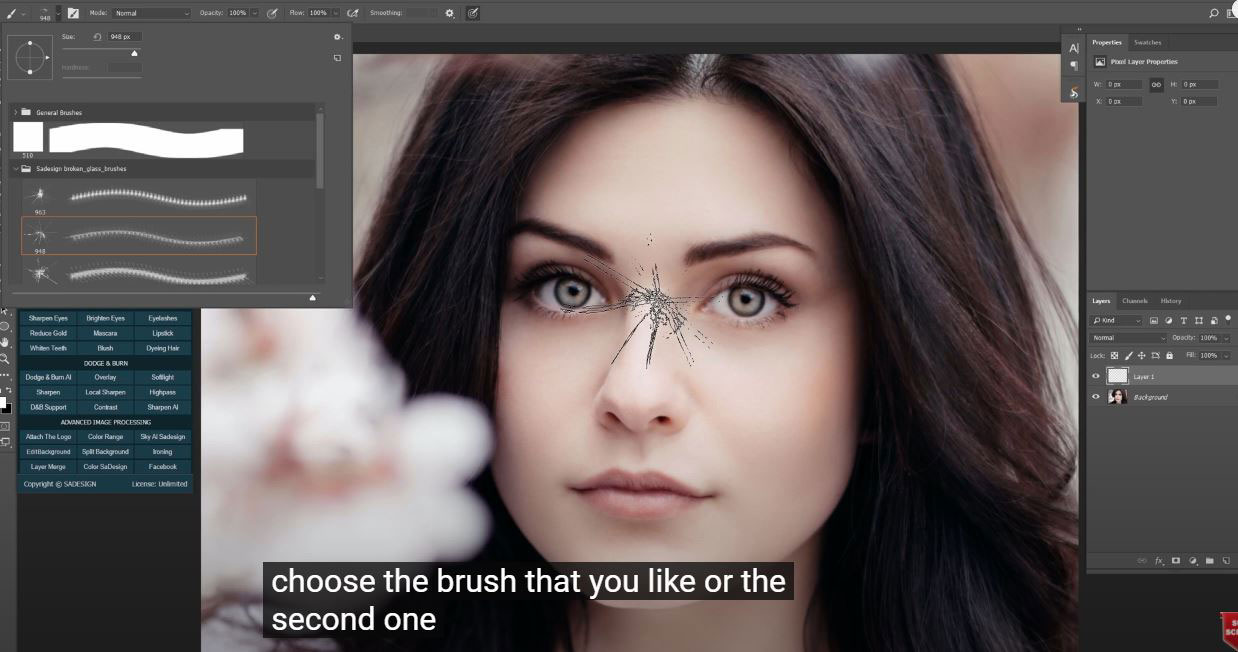Open the brush settings panel icon
The height and width of the screenshot is (652, 1238).
pyautogui.click(x=73, y=13)
